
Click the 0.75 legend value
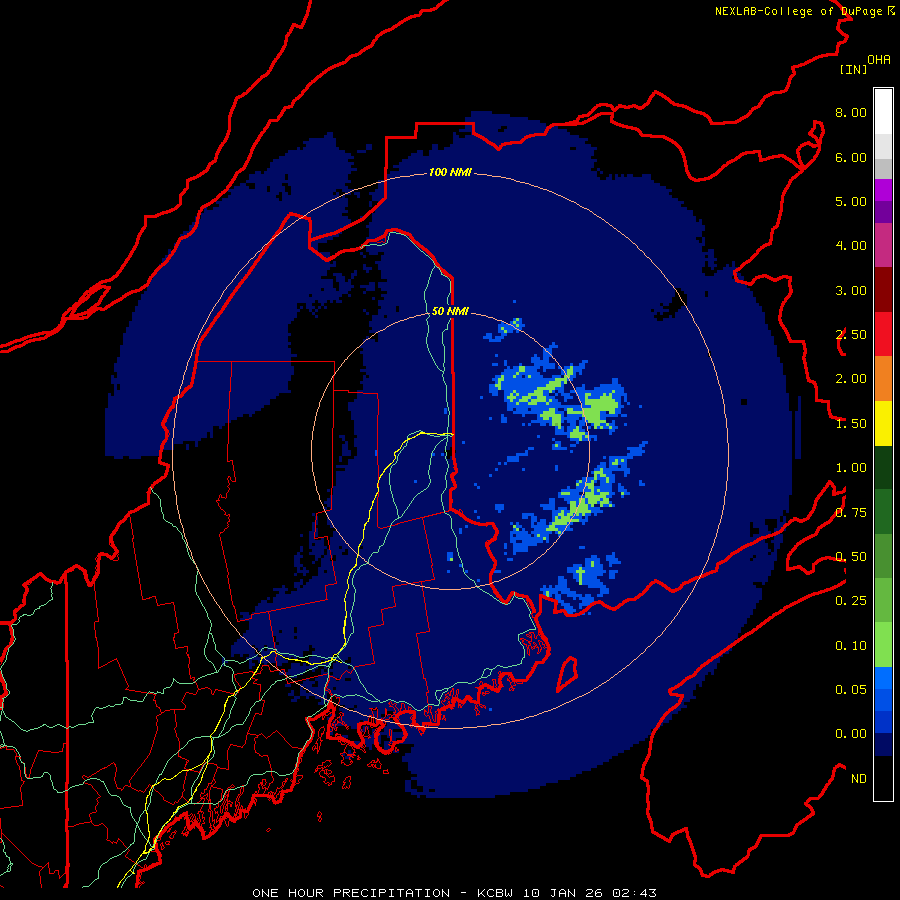point(851,513)
